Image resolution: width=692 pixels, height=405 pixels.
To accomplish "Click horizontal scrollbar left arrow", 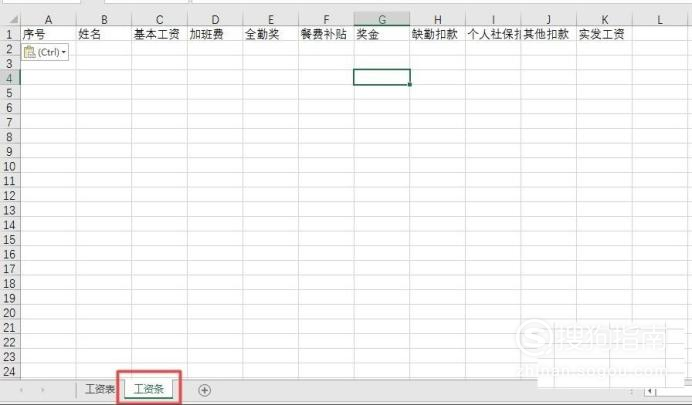I will pos(650,391).
